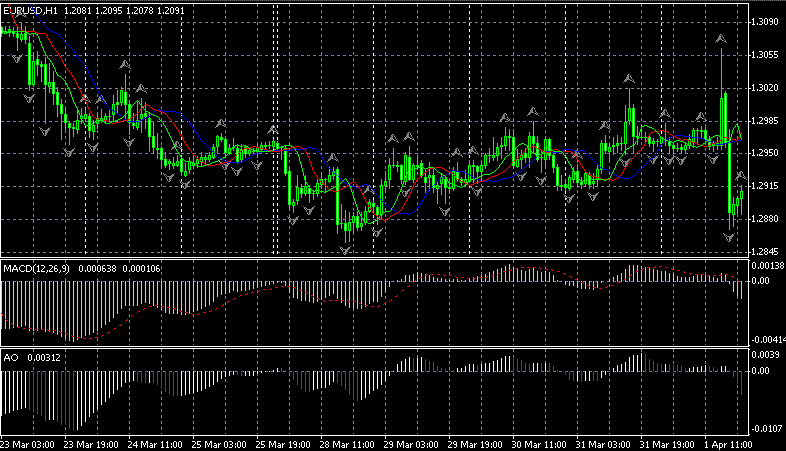This screenshot has height=451, width=786.
Task: Select the MACD(12,26,9) indicator label
Action: click(36, 269)
